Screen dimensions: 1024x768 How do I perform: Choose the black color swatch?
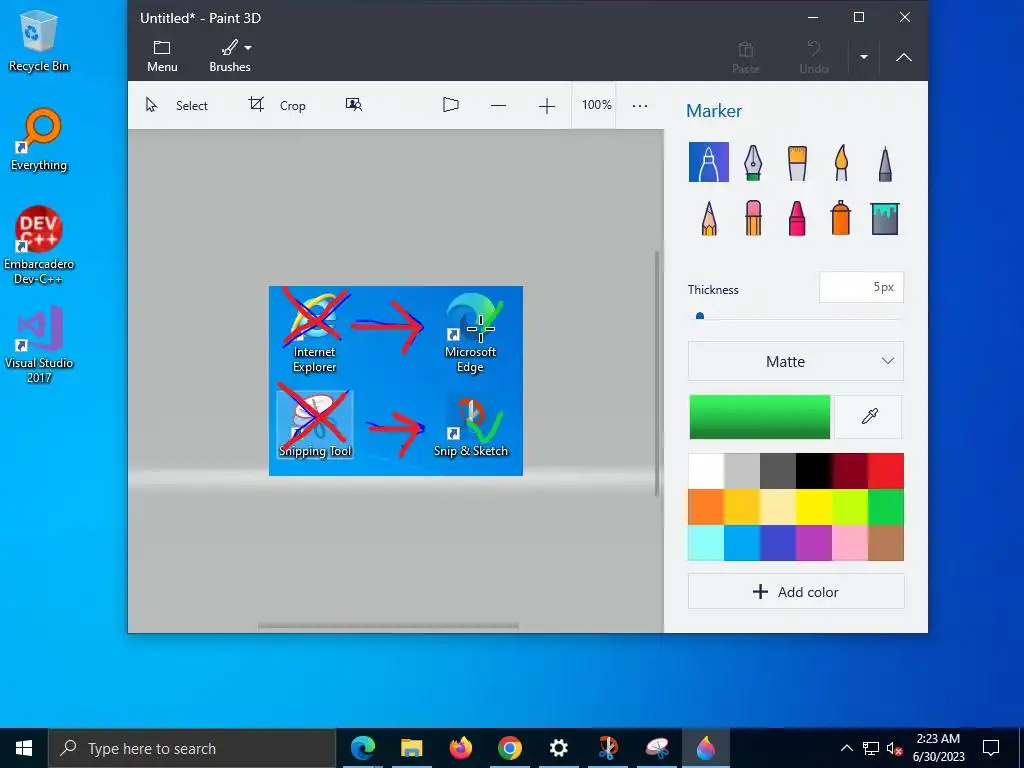click(814, 471)
